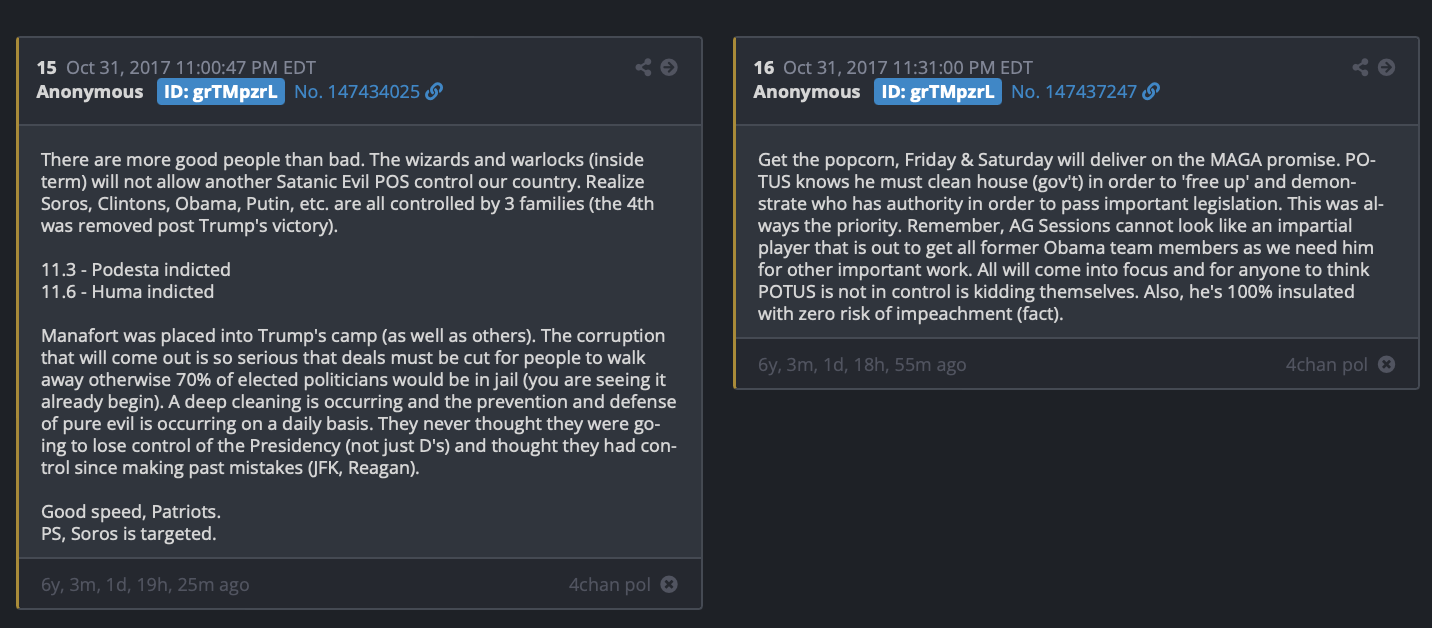Click the share icon on post 15

(643, 67)
